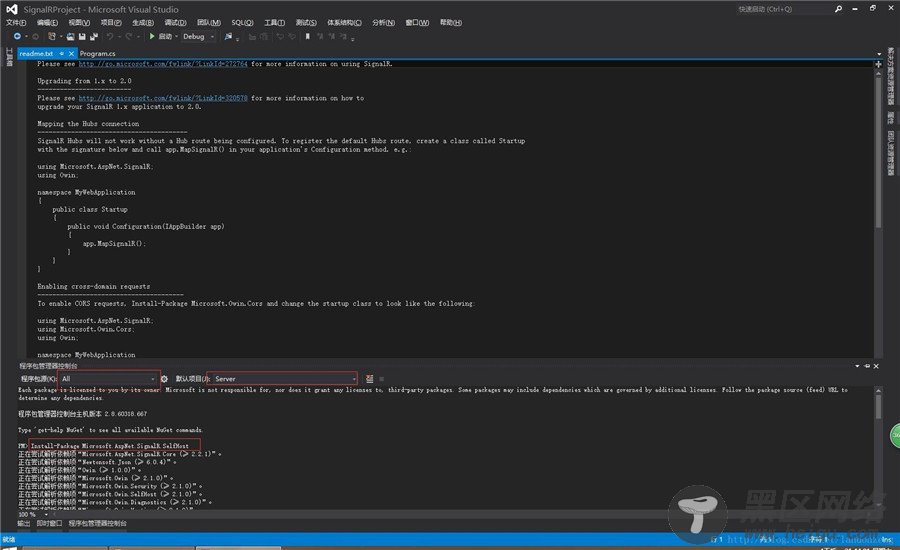Open console panel window position menu
Image resolution: width=900 pixels, height=550 pixels.
858,366
